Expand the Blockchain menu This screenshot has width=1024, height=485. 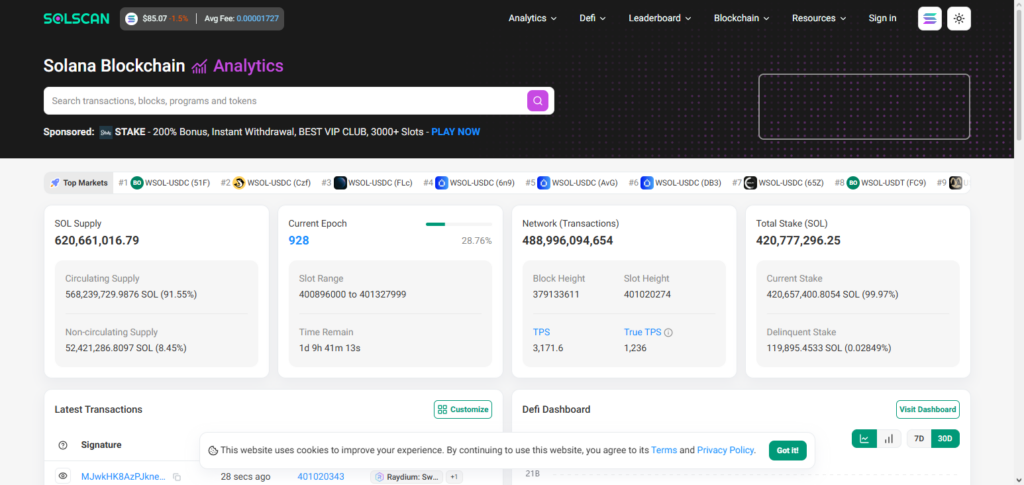coord(741,18)
